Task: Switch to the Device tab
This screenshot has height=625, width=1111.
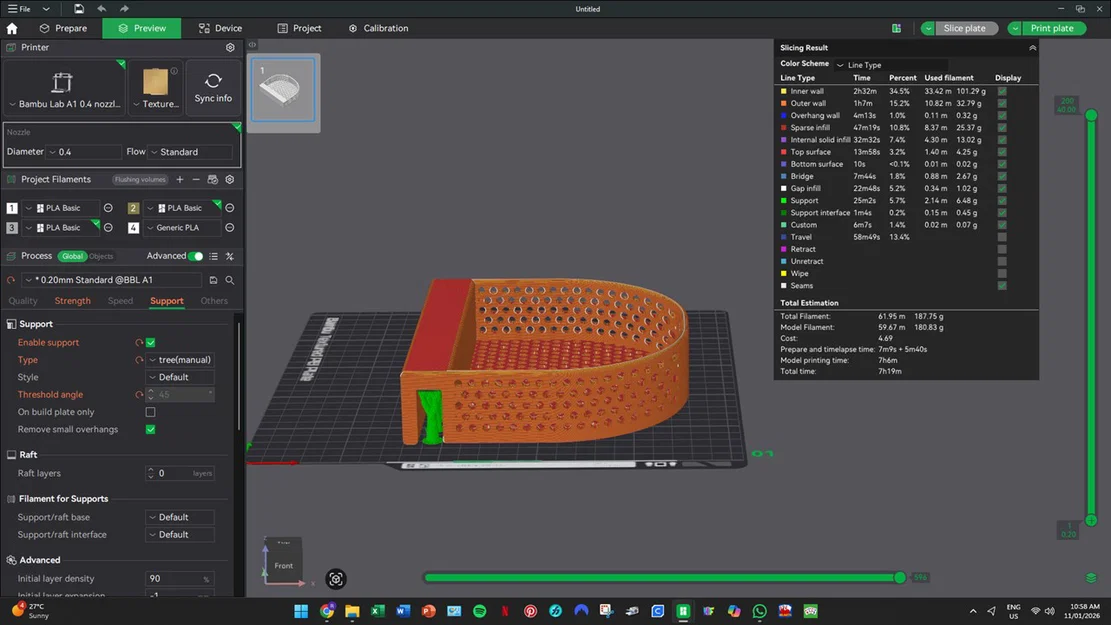Action: 220,28
